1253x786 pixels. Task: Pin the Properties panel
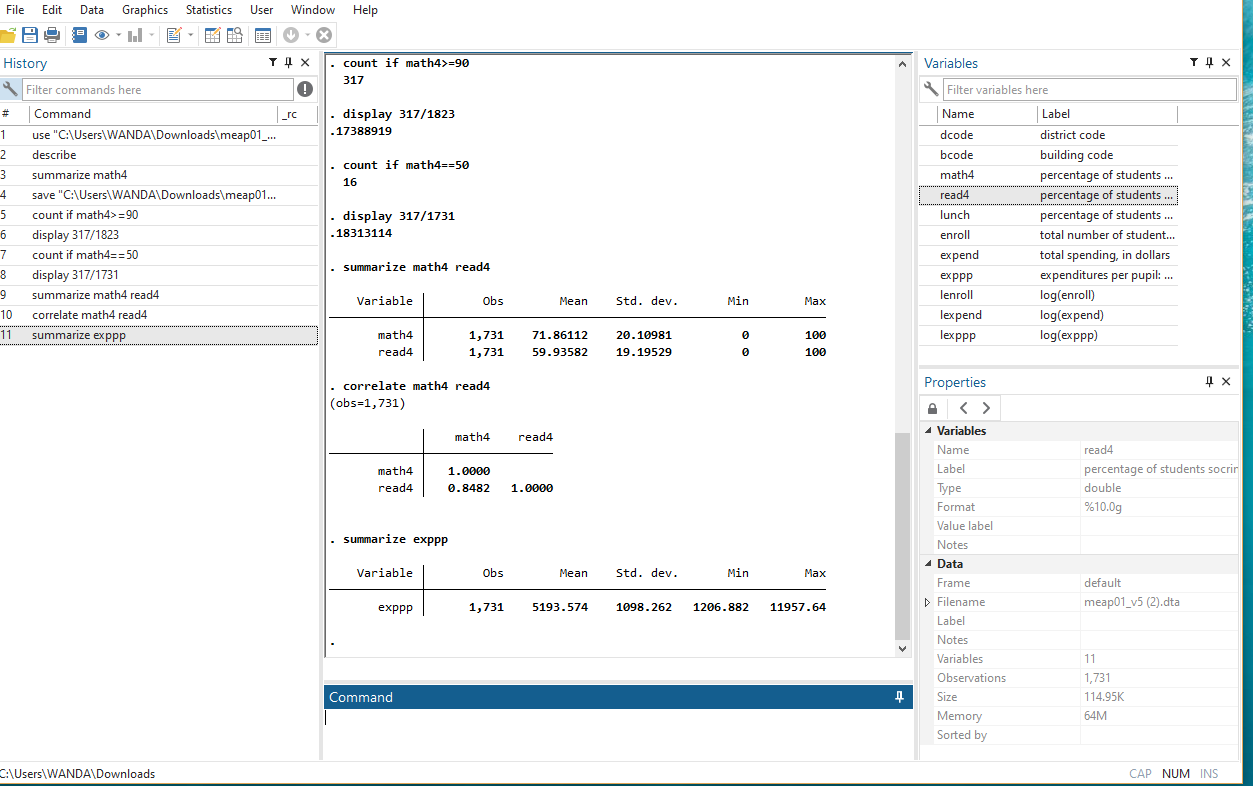pyautogui.click(x=1210, y=382)
